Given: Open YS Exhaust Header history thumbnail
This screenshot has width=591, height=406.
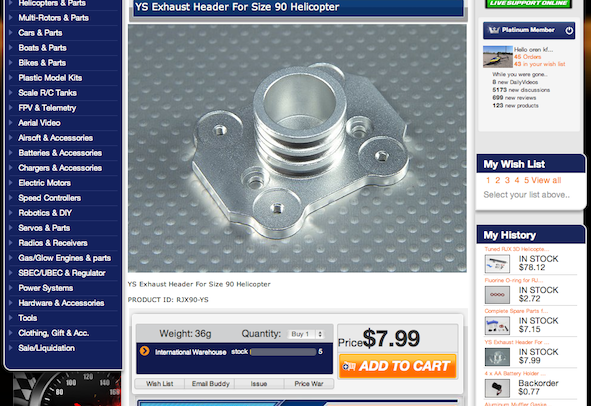Looking at the screenshot, I should pos(497,357).
